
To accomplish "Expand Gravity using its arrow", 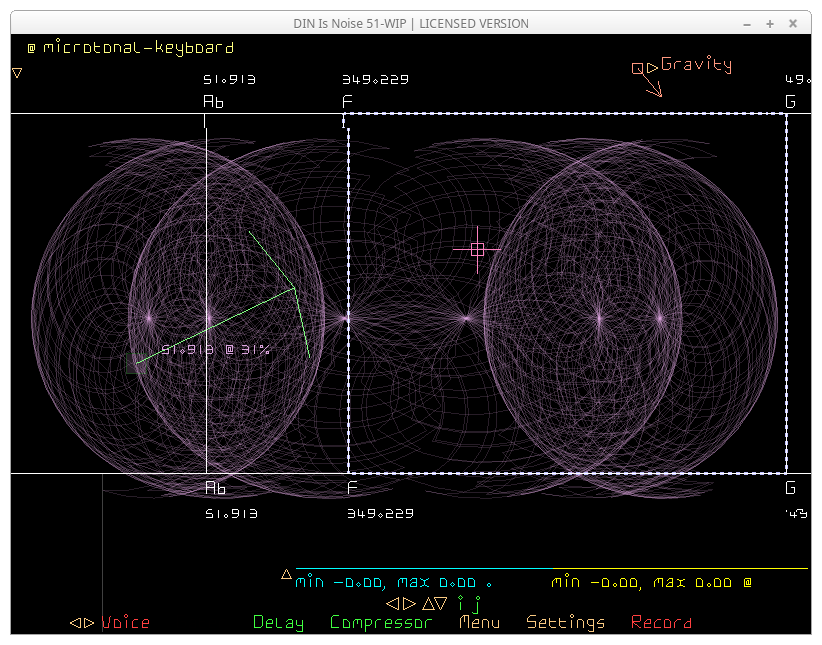I will [x=652, y=68].
